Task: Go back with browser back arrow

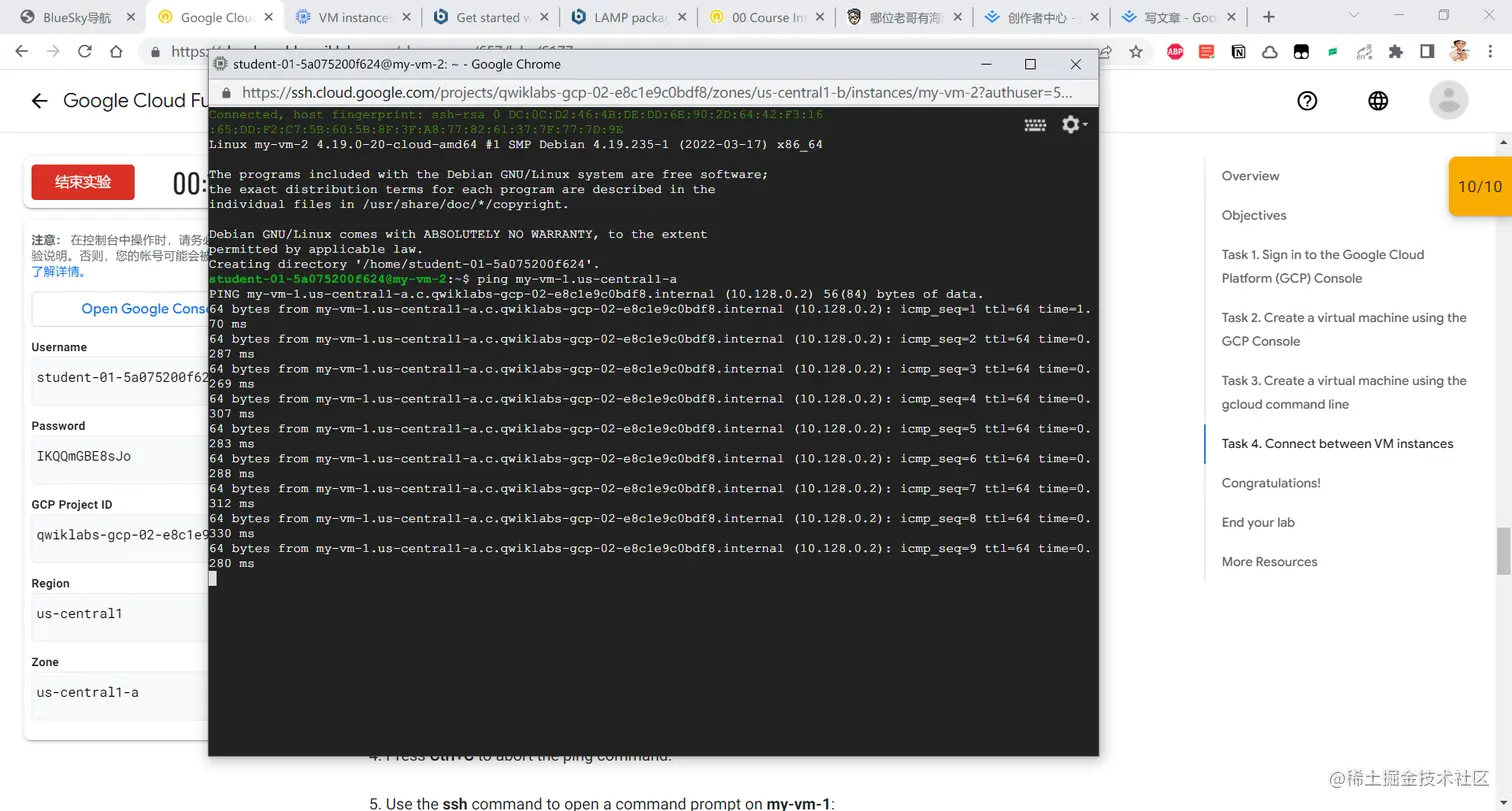Action: (x=22, y=52)
